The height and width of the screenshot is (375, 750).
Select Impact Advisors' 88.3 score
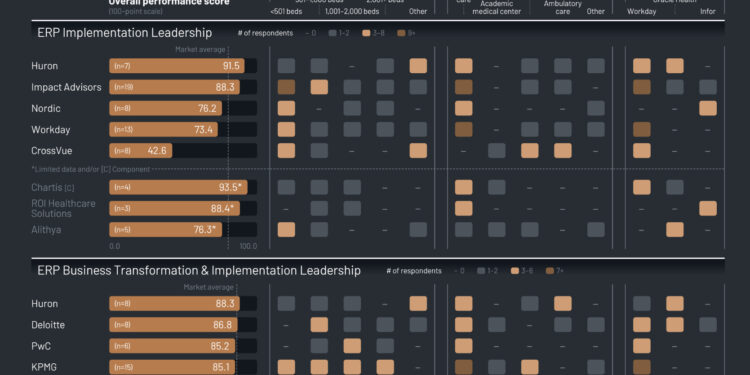[226, 87]
